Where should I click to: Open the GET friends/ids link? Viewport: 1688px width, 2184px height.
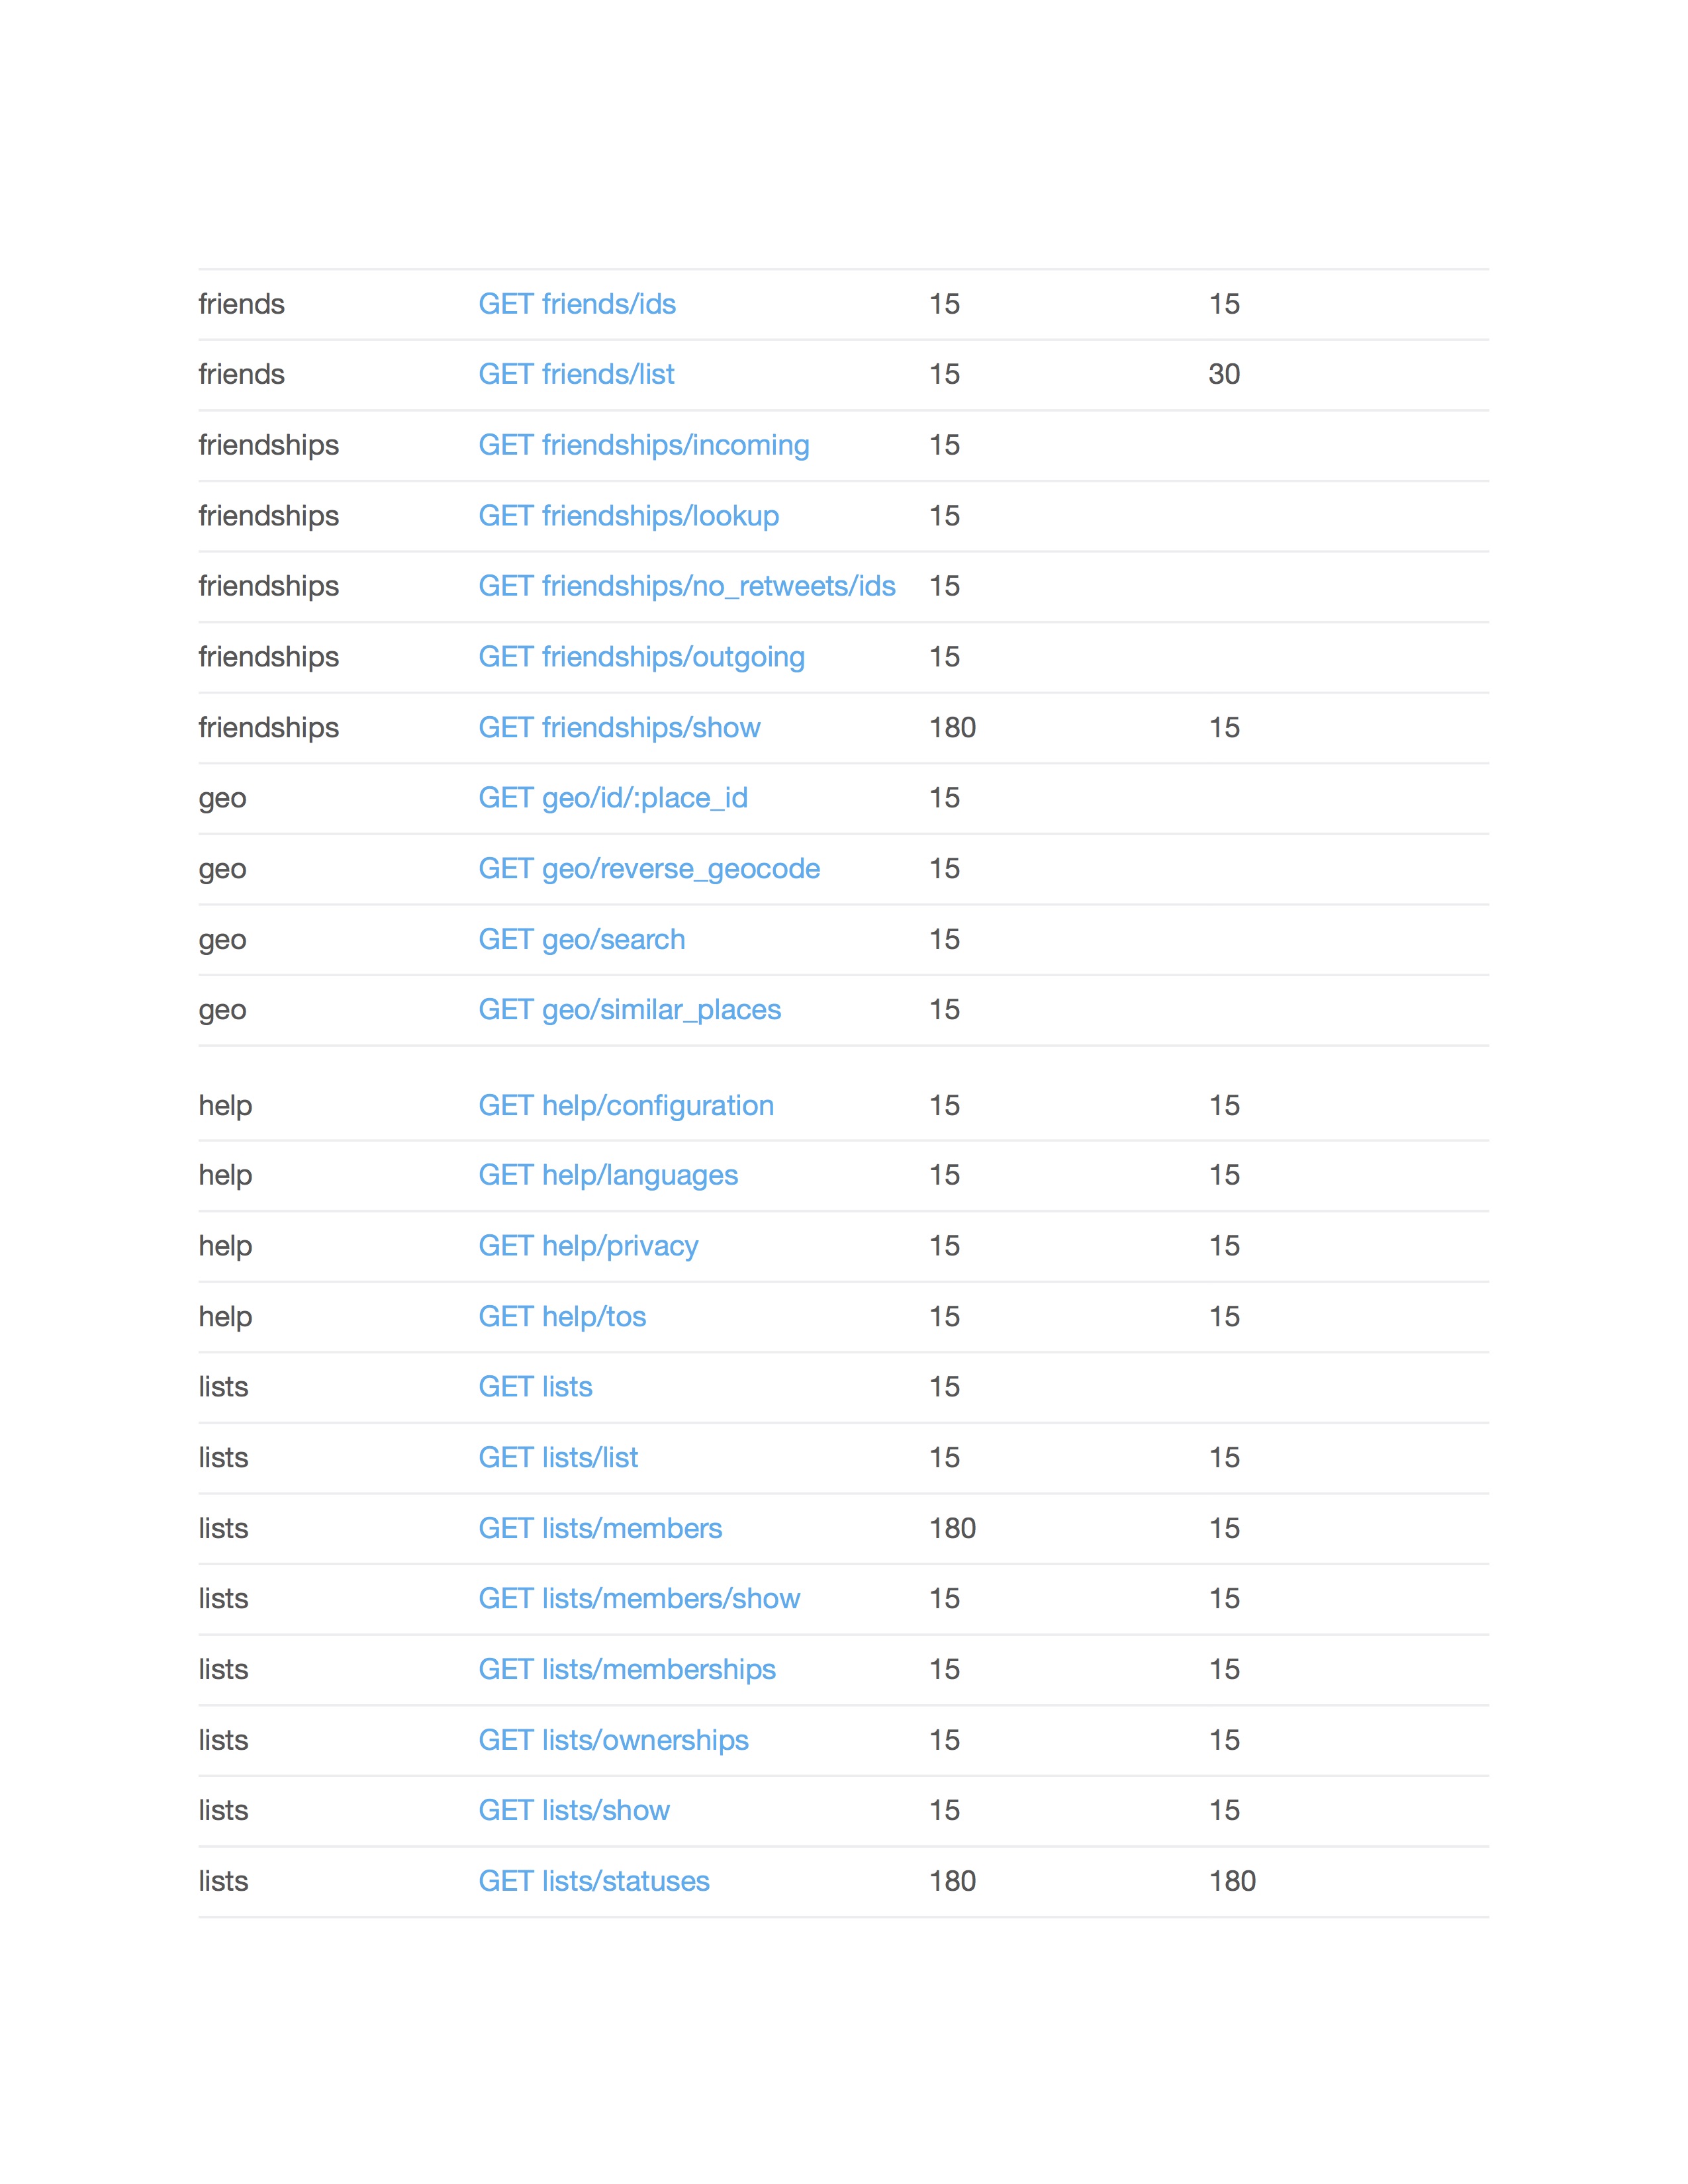click(x=577, y=304)
